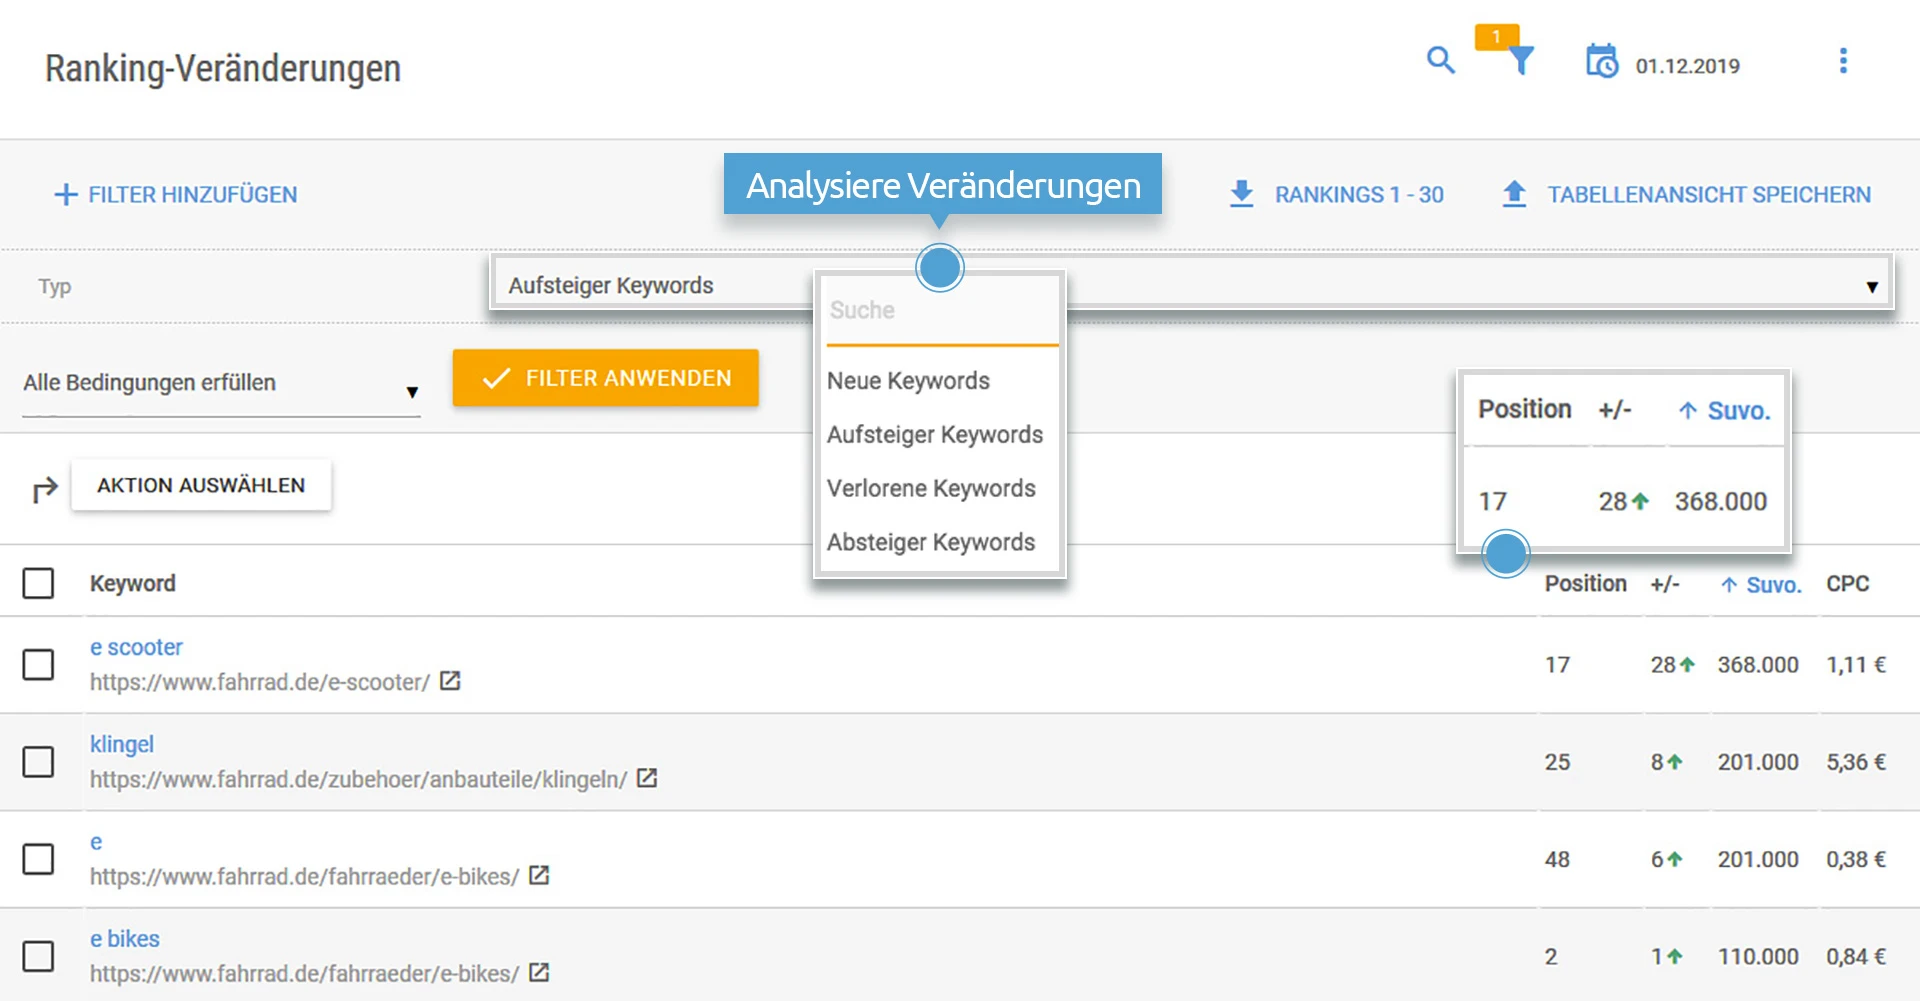Click the plus icon of FILTER HINZUFÜGEN
The width and height of the screenshot is (1920, 1001).
coord(64,194)
